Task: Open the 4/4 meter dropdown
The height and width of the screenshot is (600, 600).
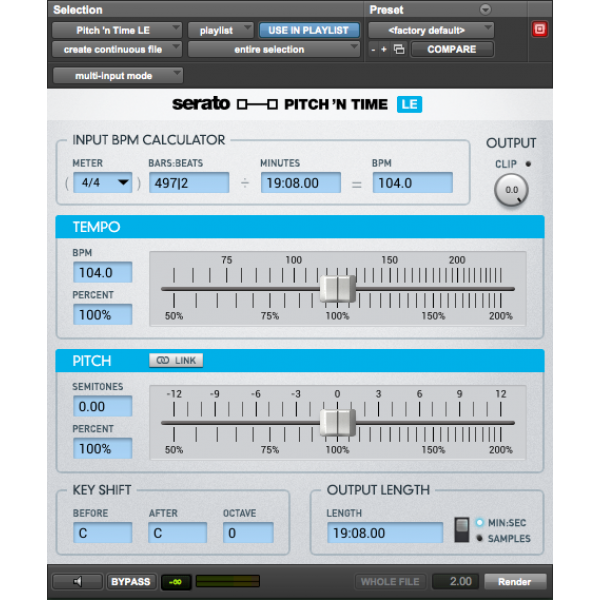Action: (103, 183)
